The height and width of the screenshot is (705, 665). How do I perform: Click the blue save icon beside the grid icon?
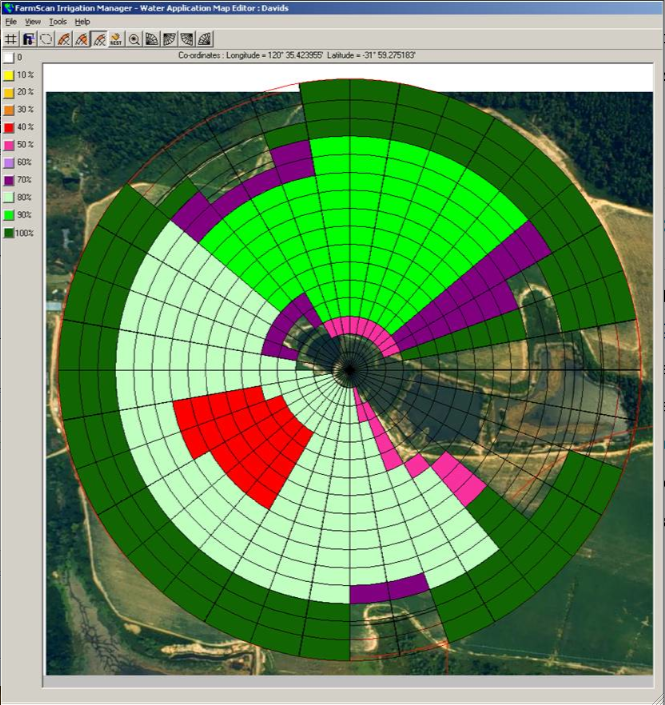[29, 40]
